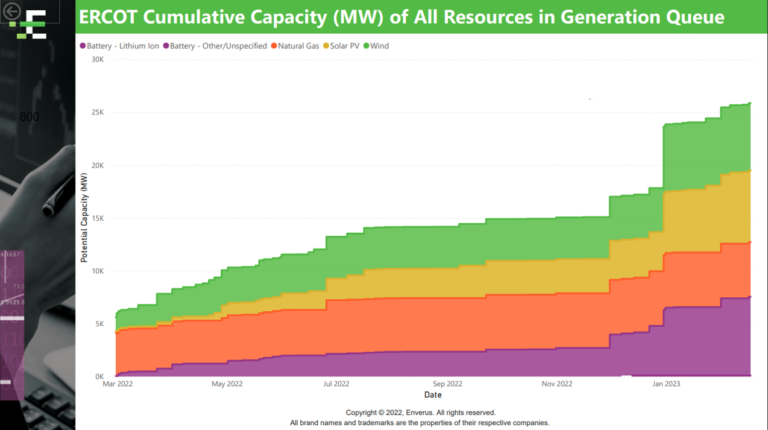Toggle the Battery - Lithium Ion legend item
This screenshot has height=430, width=768.
click(120, 46)
